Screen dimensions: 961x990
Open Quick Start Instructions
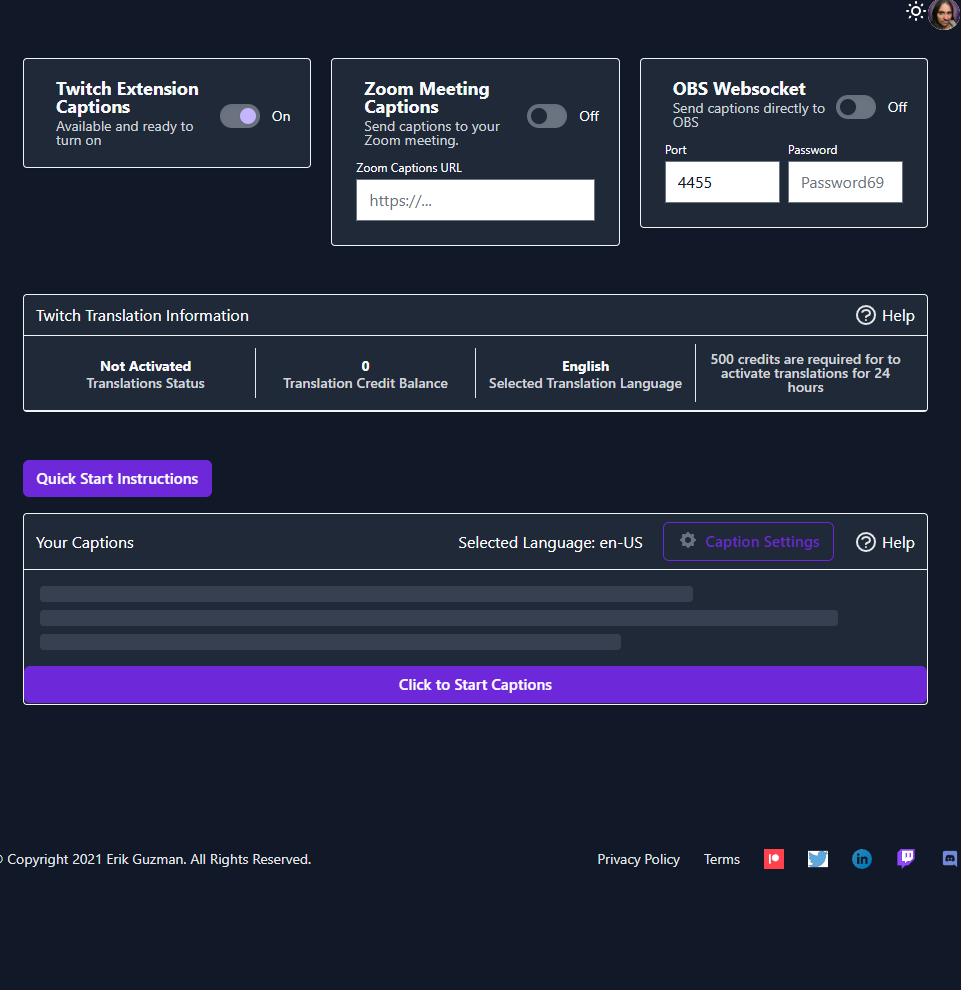coord(117,479)
